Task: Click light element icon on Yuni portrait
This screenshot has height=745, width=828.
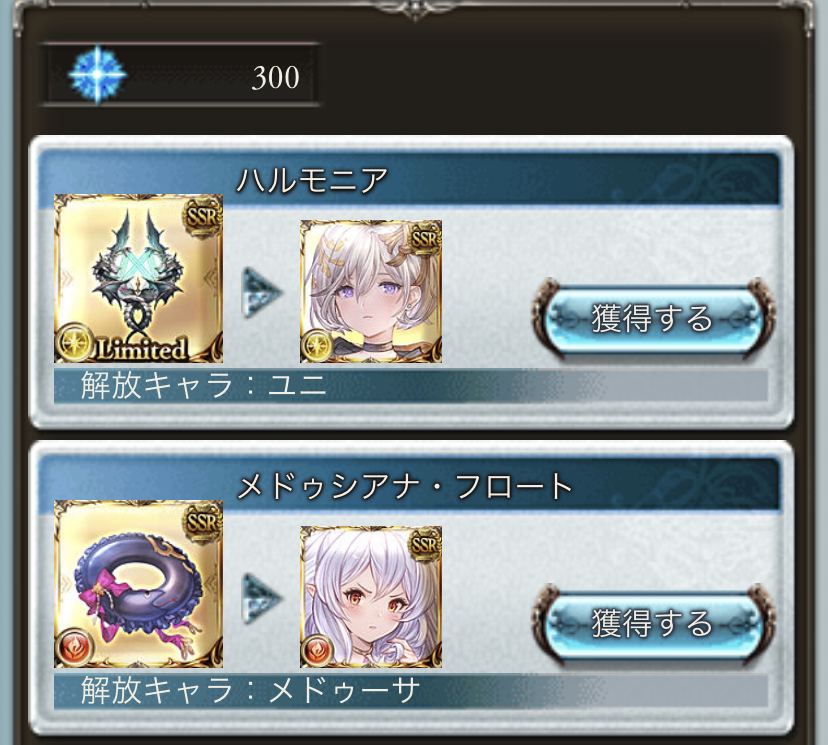Action: (316, 346)
